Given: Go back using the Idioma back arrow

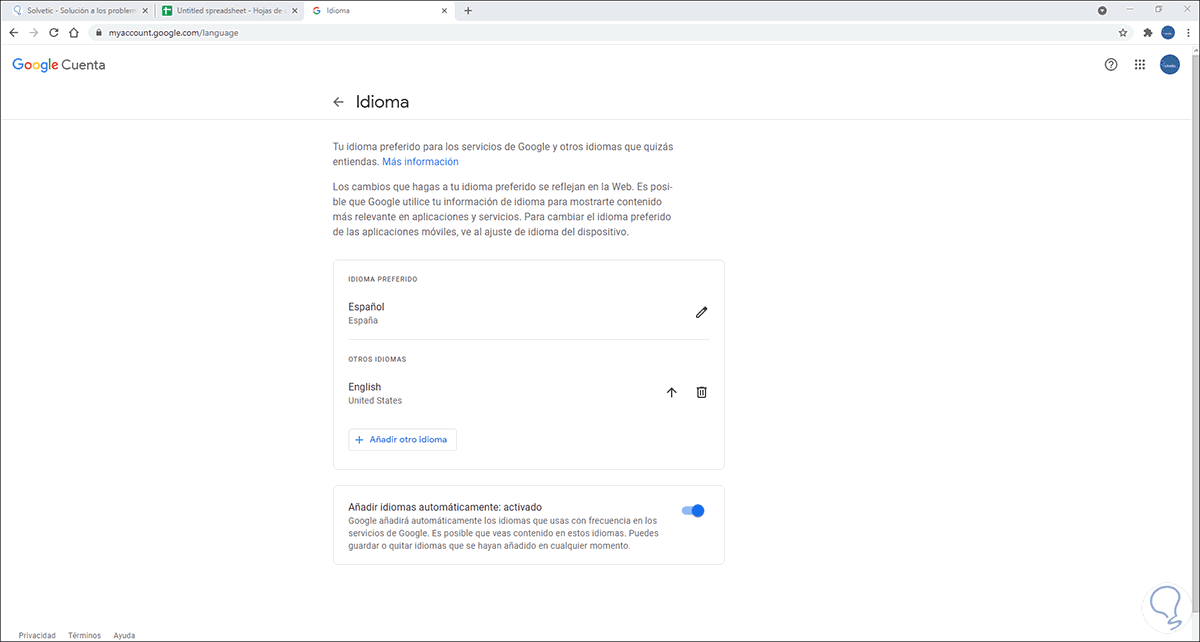Looking at the screenshot, I should 340,101.
